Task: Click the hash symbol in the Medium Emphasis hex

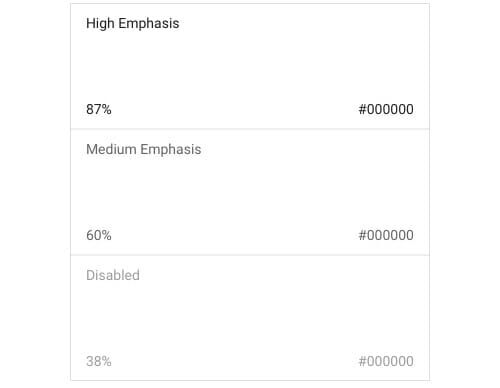Action: [363, 235]
